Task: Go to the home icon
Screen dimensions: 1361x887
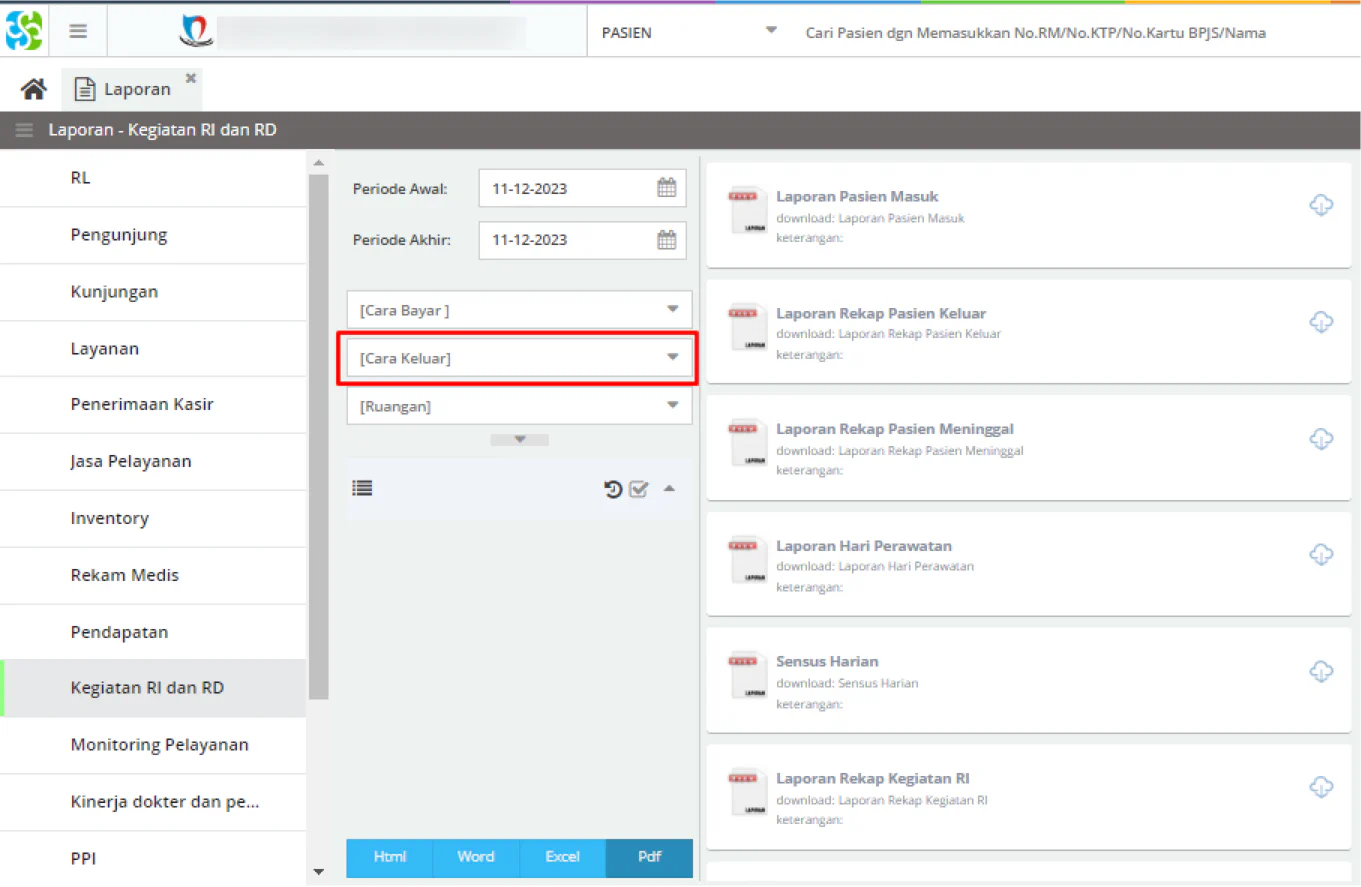Action: 34,89
